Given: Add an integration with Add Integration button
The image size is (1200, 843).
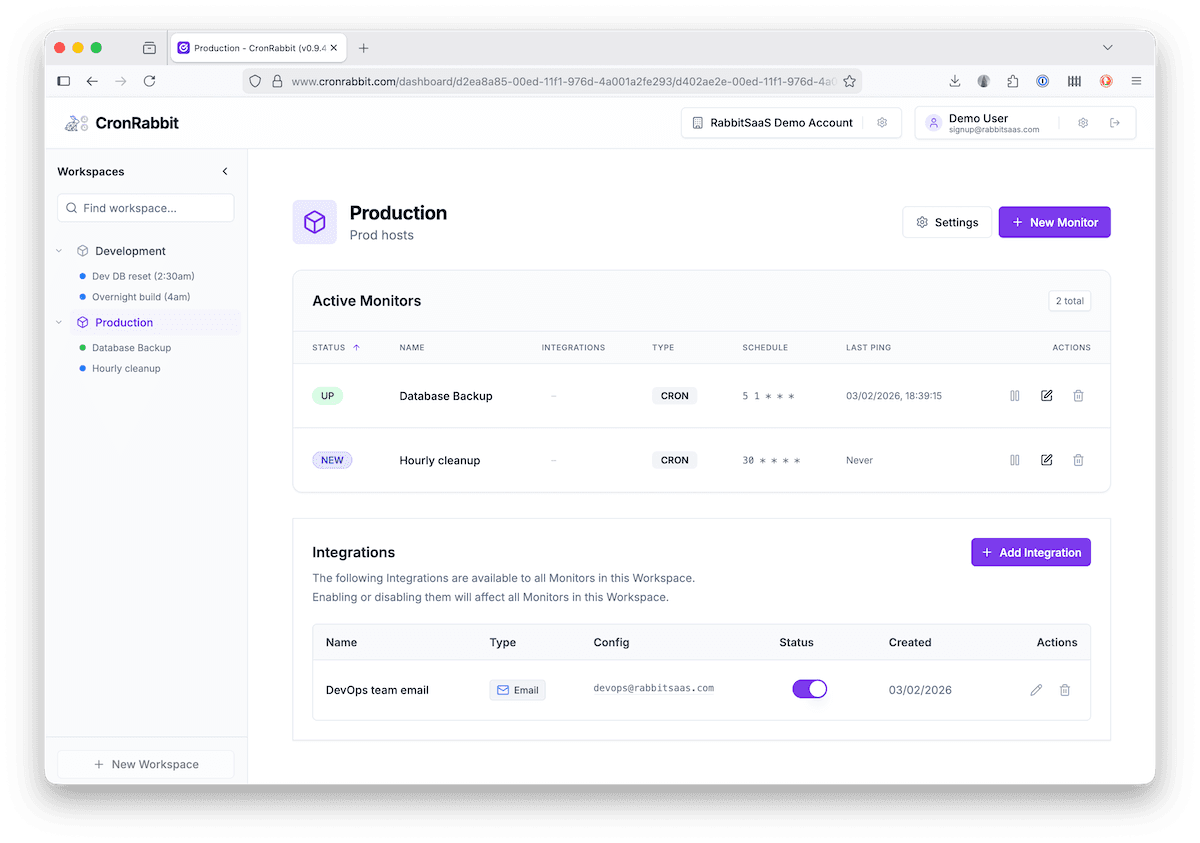Looking at the screenshot, I should coord(1030,551).
